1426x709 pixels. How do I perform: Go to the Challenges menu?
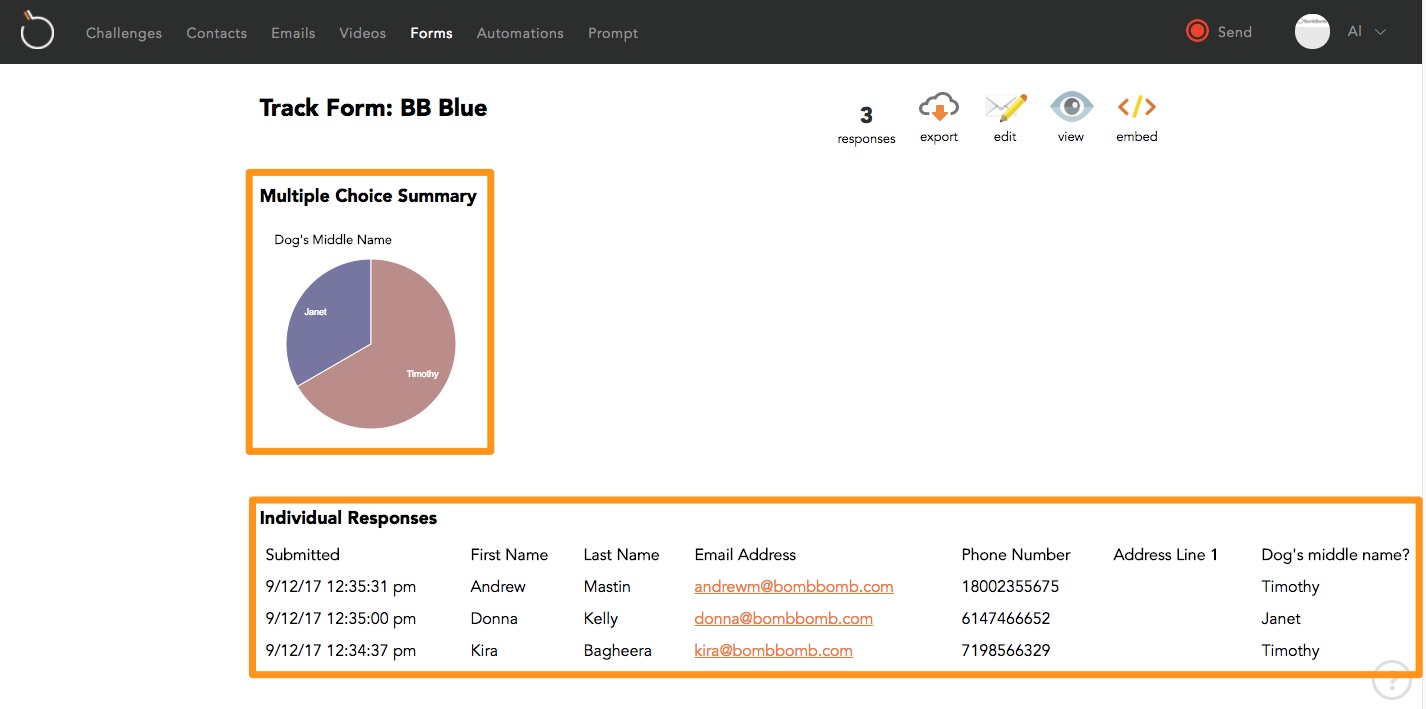pos(124,33)
